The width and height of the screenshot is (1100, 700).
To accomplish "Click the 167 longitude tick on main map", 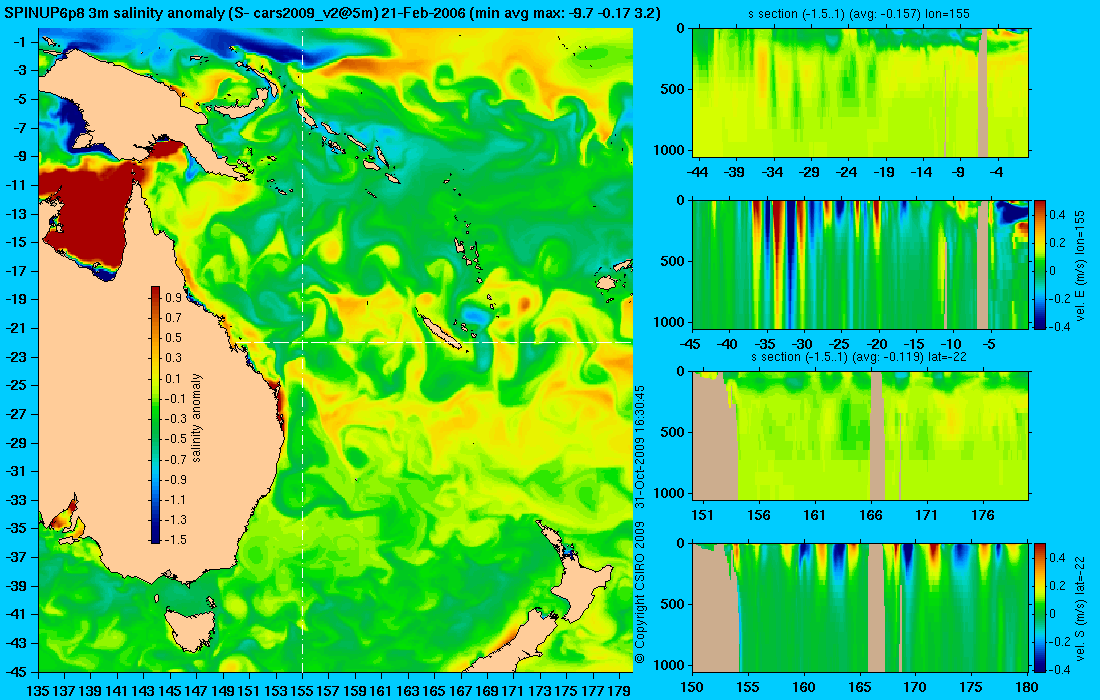I will click(460, 691).
